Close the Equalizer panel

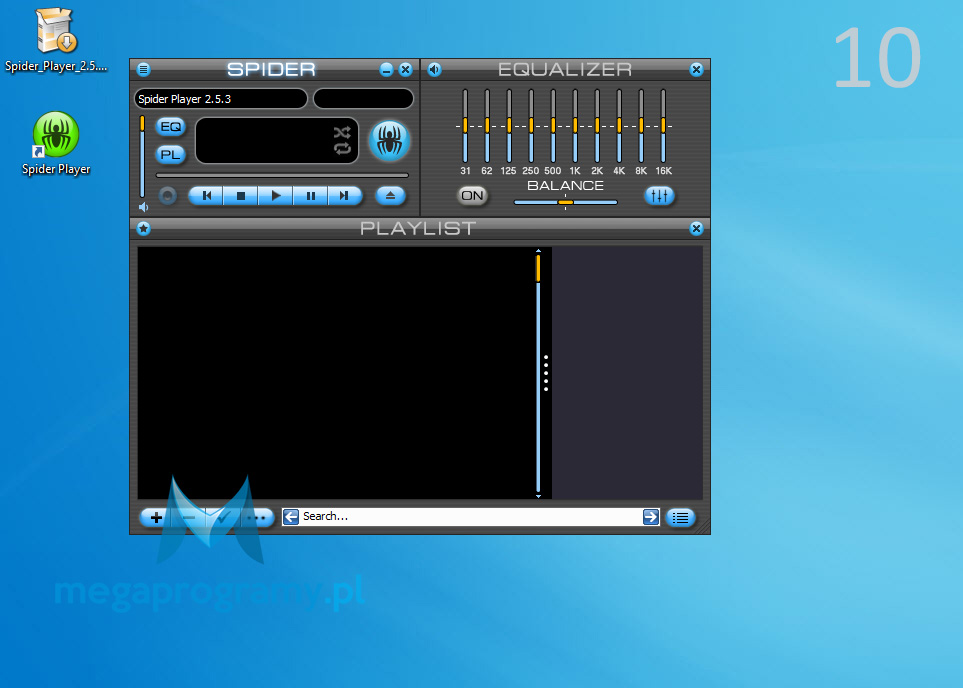tap(696, 69)
